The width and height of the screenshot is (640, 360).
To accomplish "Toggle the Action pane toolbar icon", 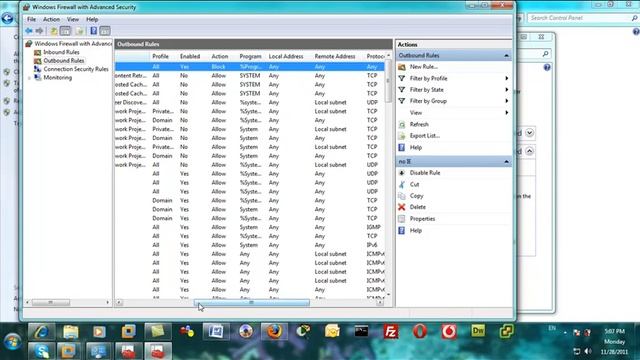I will click(105, 31).
